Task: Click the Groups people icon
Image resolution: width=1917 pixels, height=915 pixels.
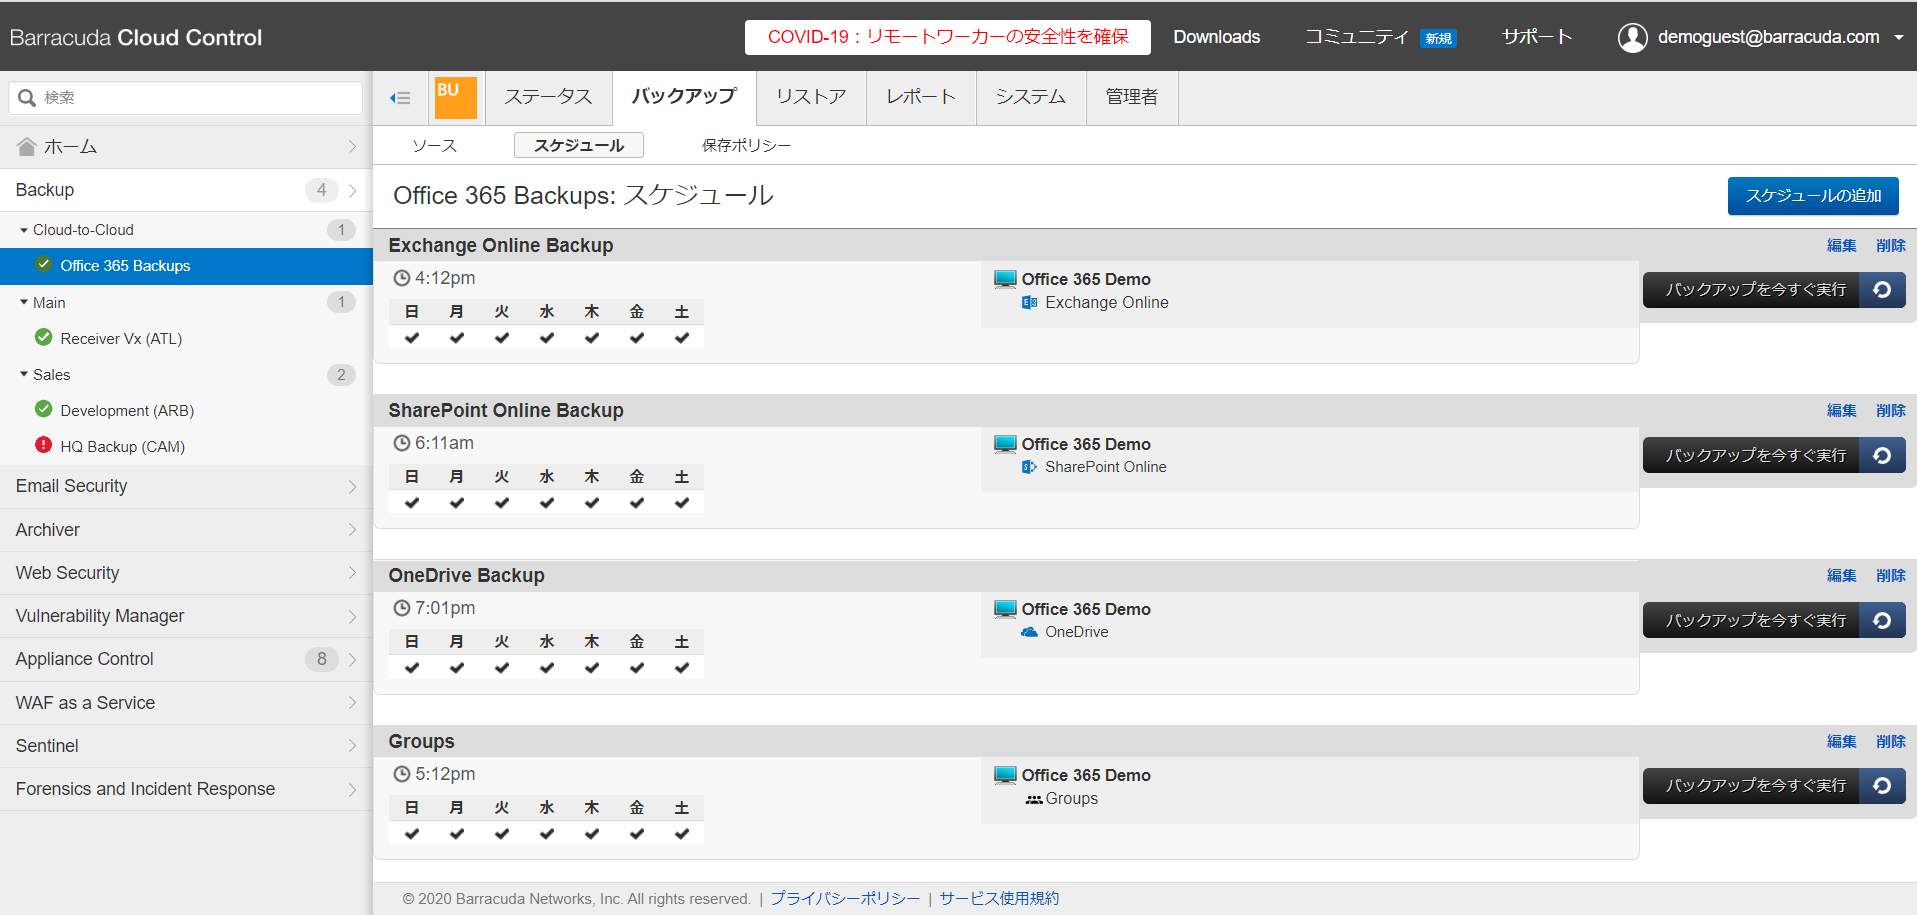Action: coord(1034,799)
